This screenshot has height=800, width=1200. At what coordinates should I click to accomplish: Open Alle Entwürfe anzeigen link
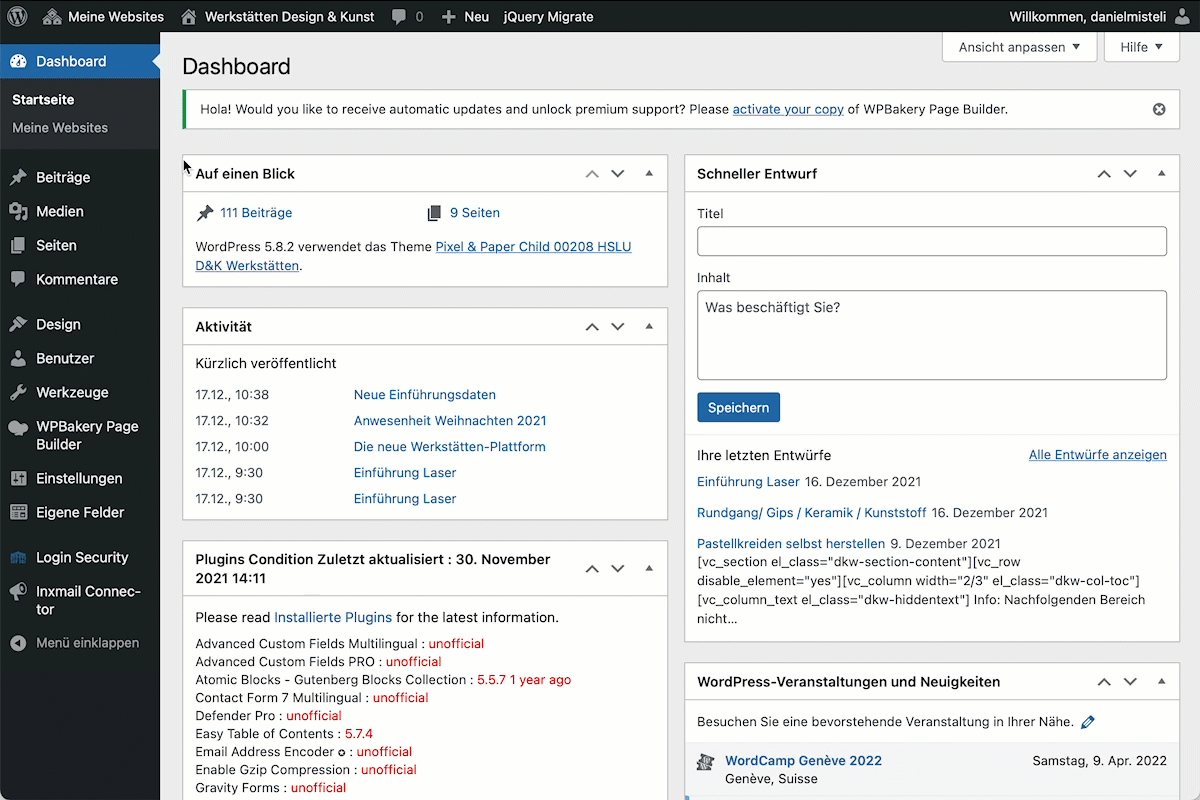(x=1098, y=455)
